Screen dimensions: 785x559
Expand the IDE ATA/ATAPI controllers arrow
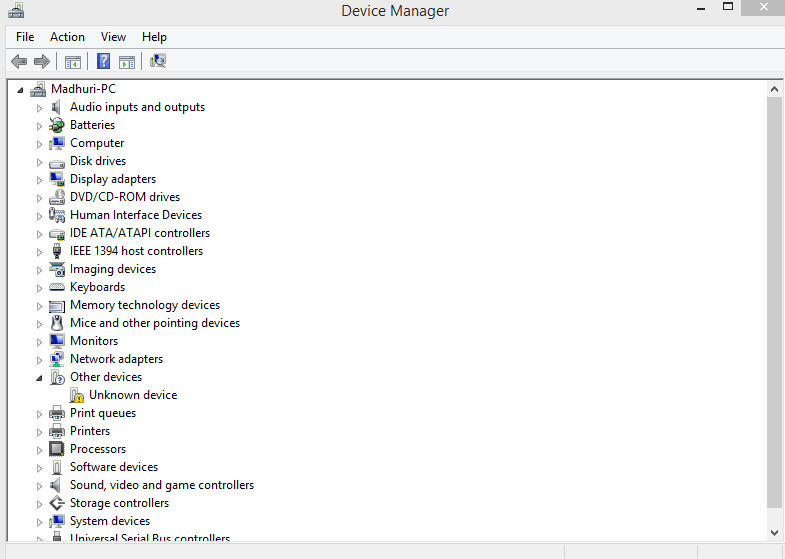tap(39, 234)
